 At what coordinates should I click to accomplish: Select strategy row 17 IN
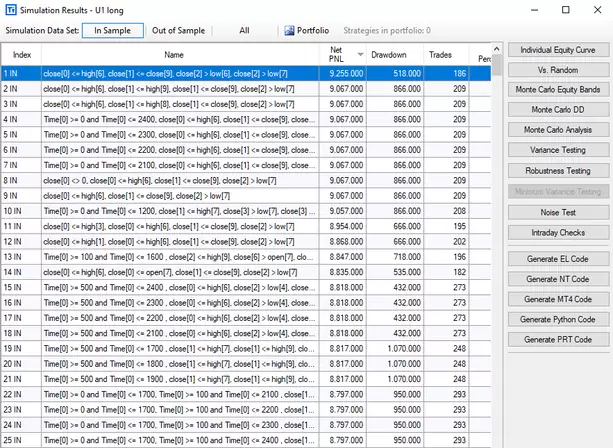point(246,318)
